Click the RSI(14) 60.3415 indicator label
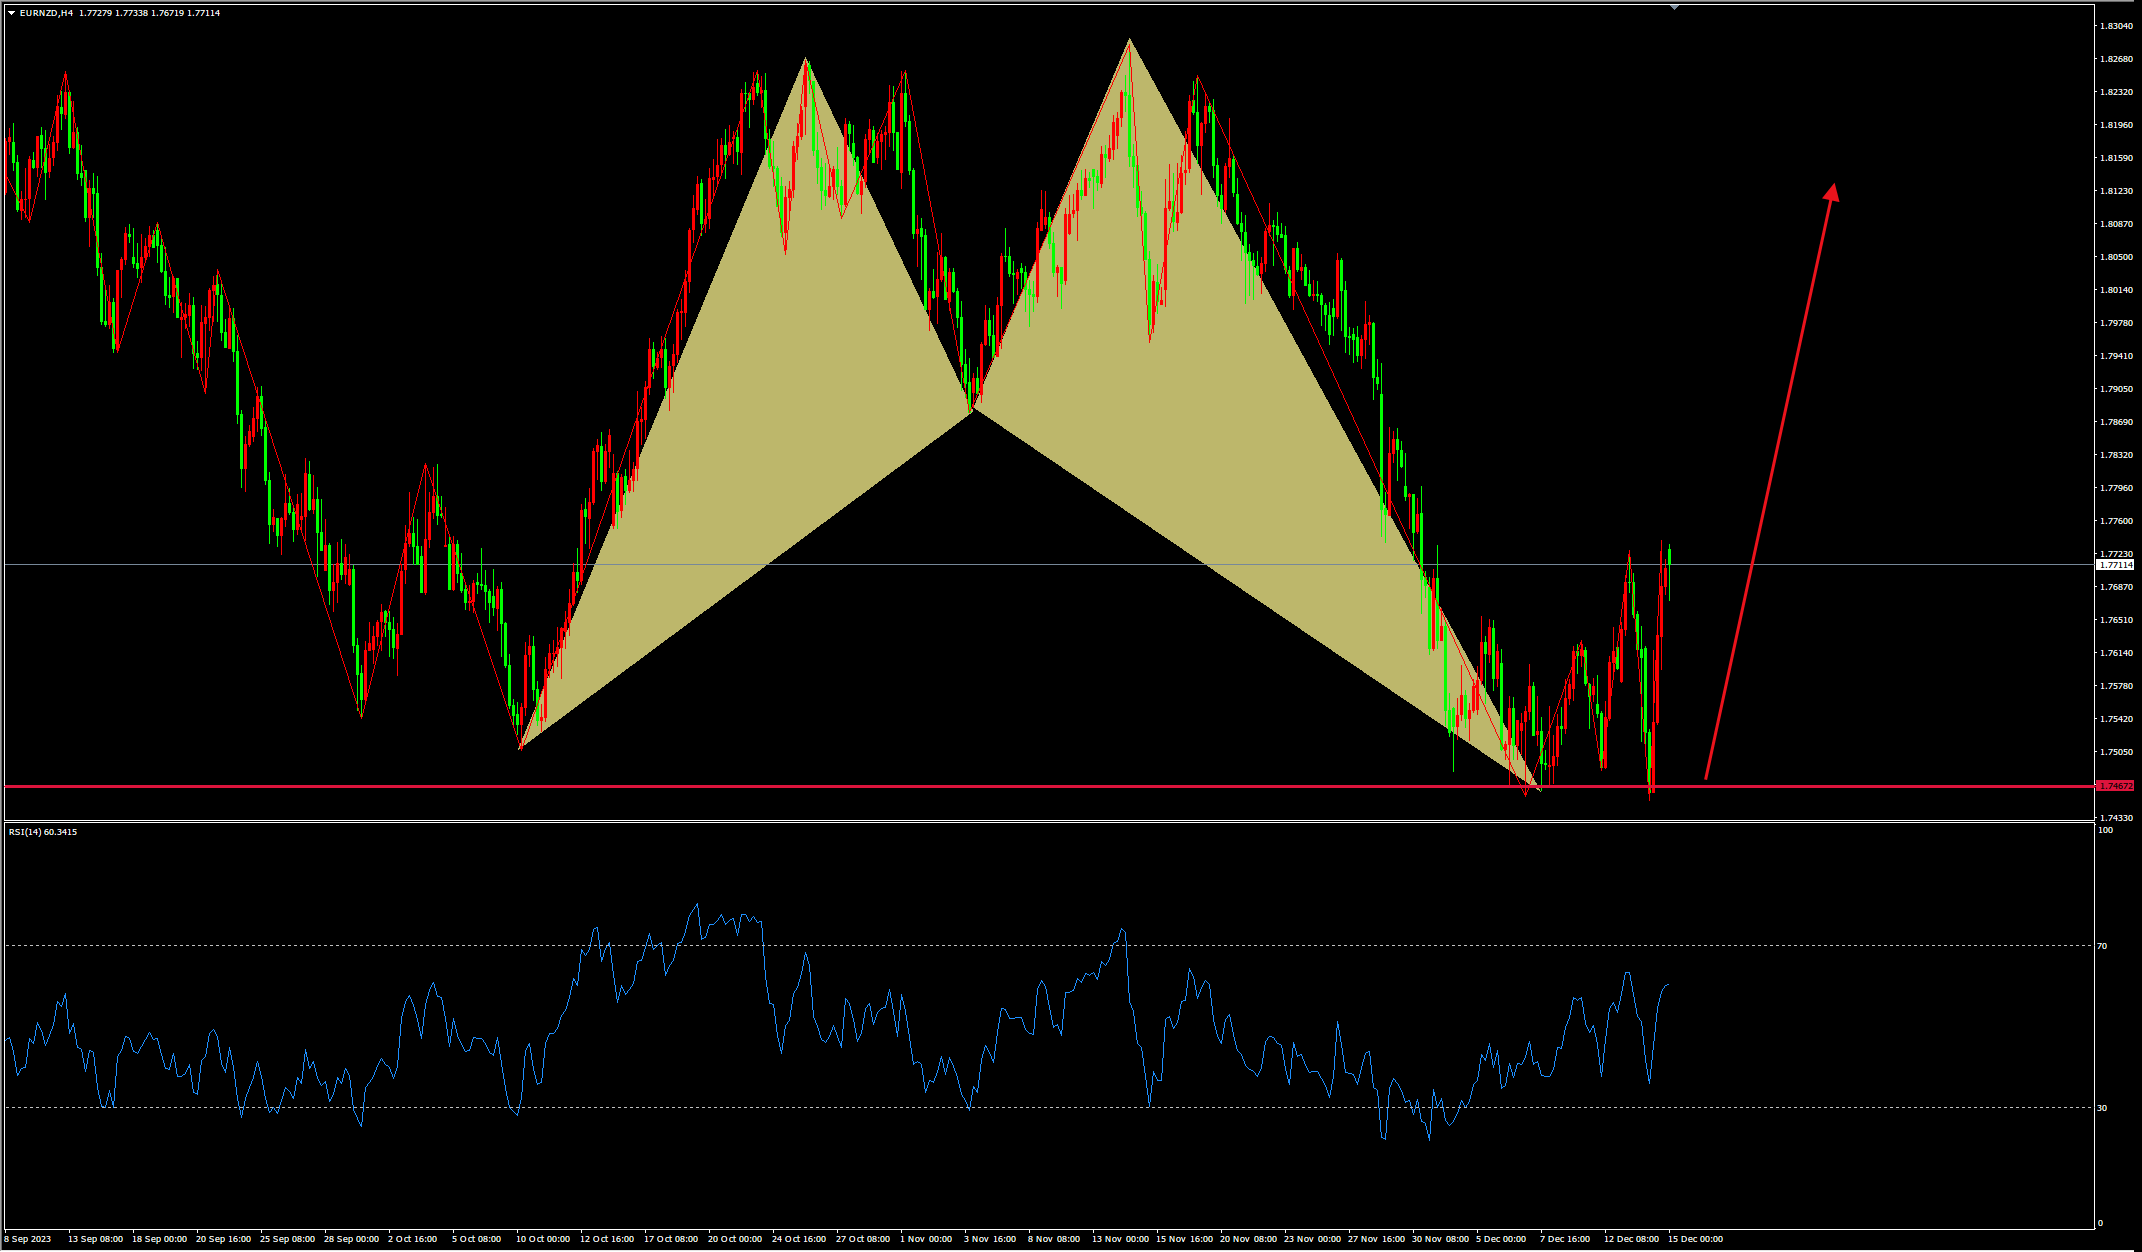Viewport: 2142px width, 1252px height. click(42, 832)
